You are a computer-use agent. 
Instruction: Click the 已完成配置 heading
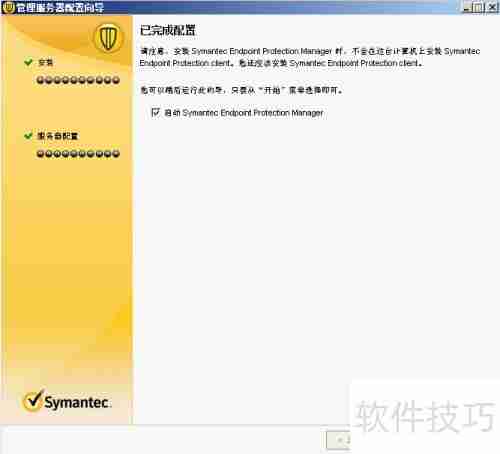[x=168, y=30]
